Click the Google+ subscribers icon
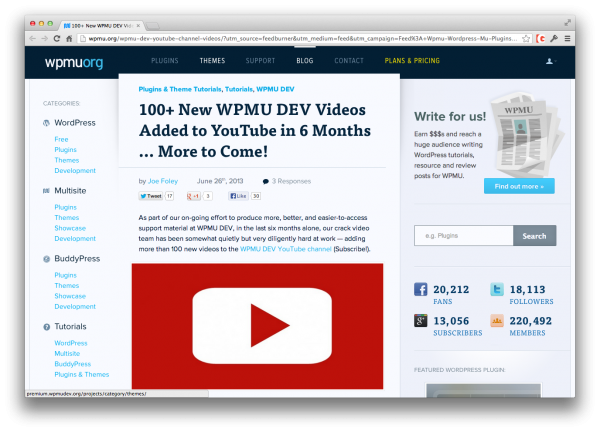 (x=421, y=321)
